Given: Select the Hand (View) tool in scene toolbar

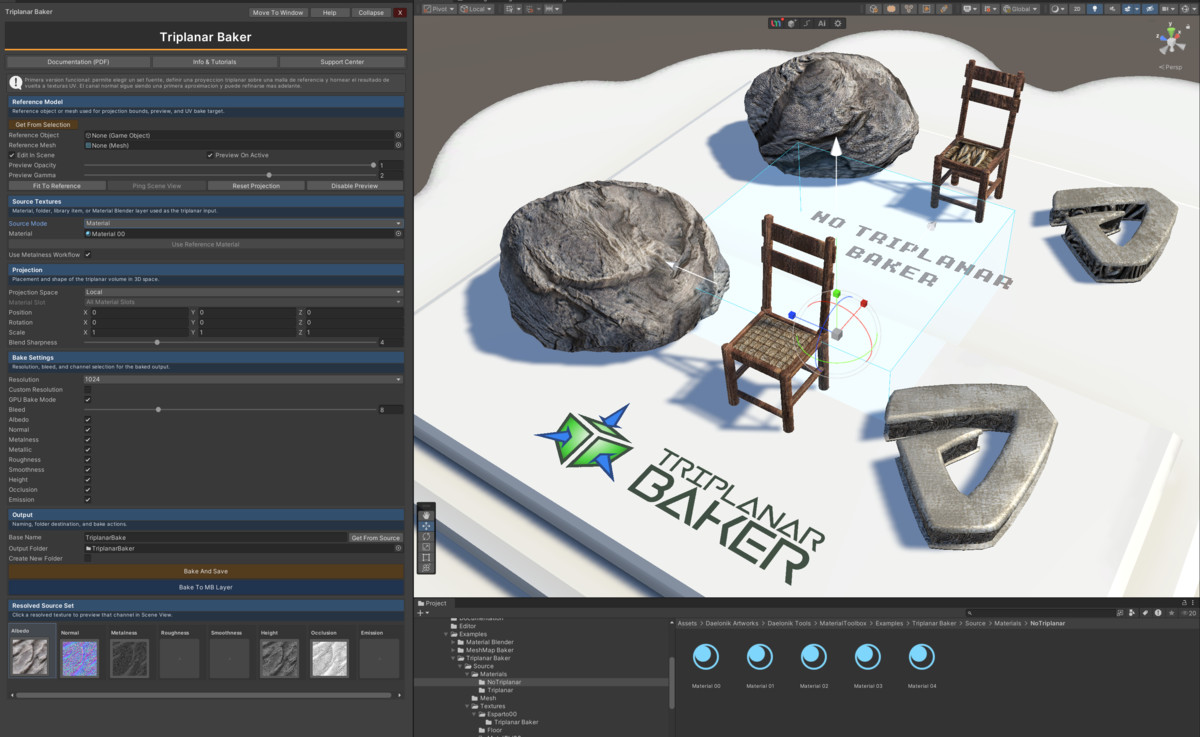Looking at the screenshot, I should click(427, 515).
